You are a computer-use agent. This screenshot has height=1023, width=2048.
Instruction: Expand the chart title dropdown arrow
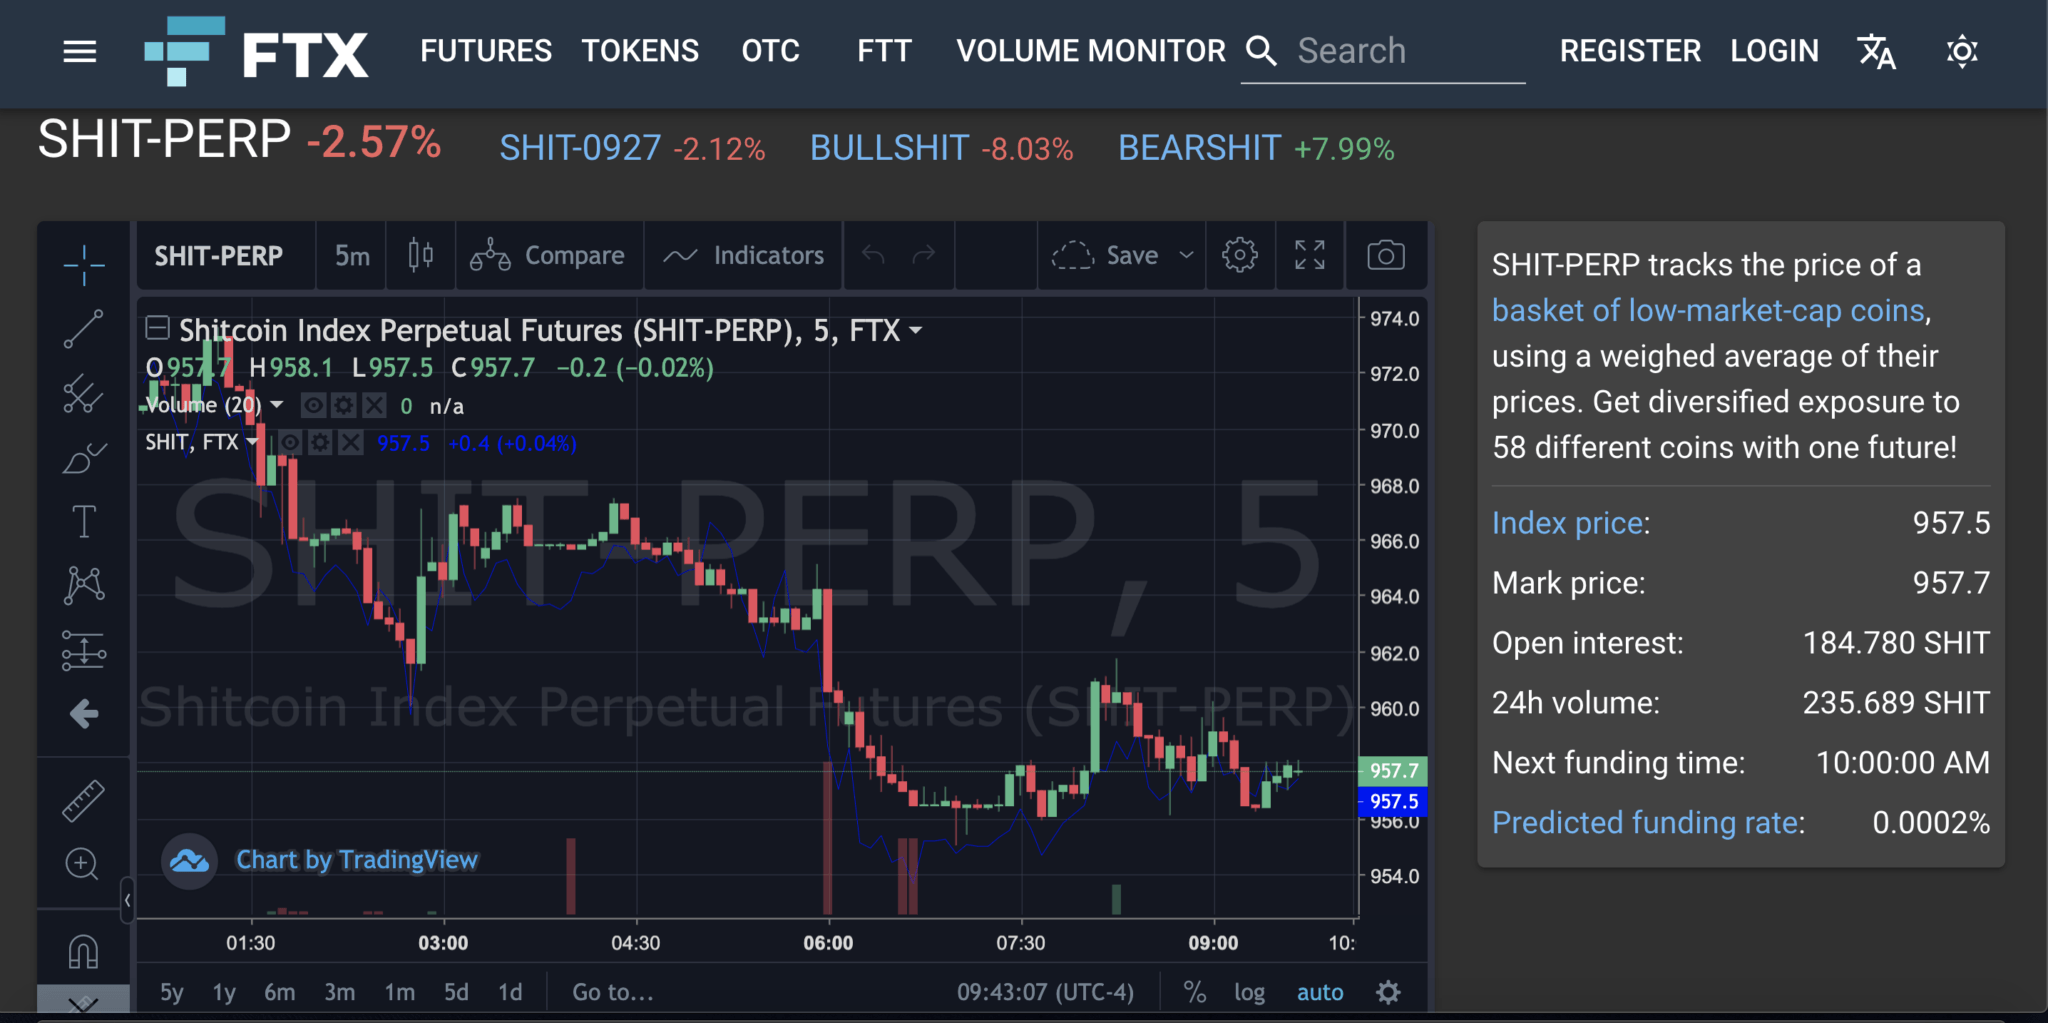click(915, 330)
